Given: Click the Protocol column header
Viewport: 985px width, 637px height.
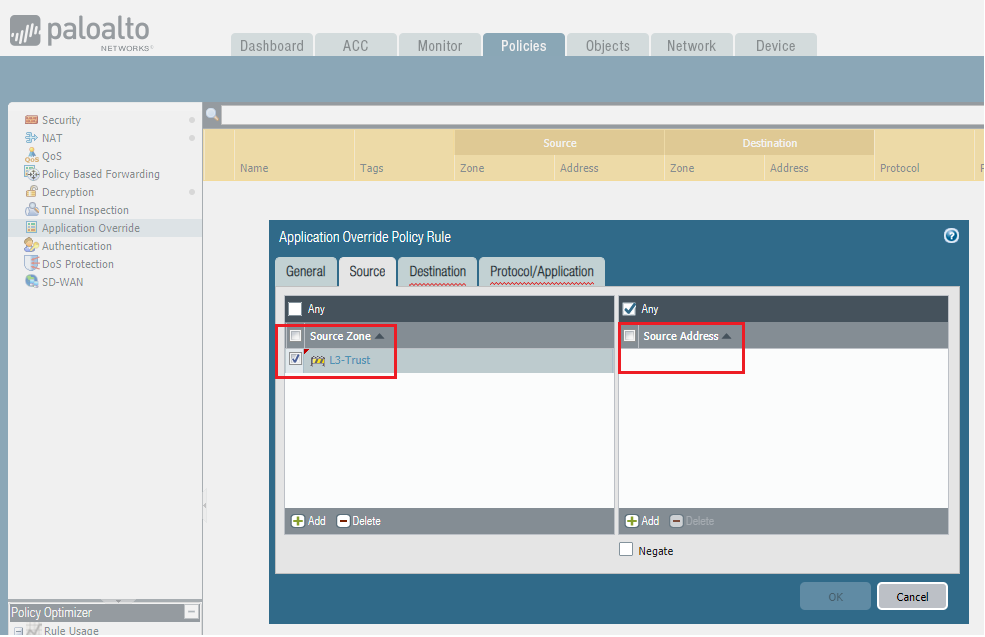Looking at the screenshot, I should point(900,168).
